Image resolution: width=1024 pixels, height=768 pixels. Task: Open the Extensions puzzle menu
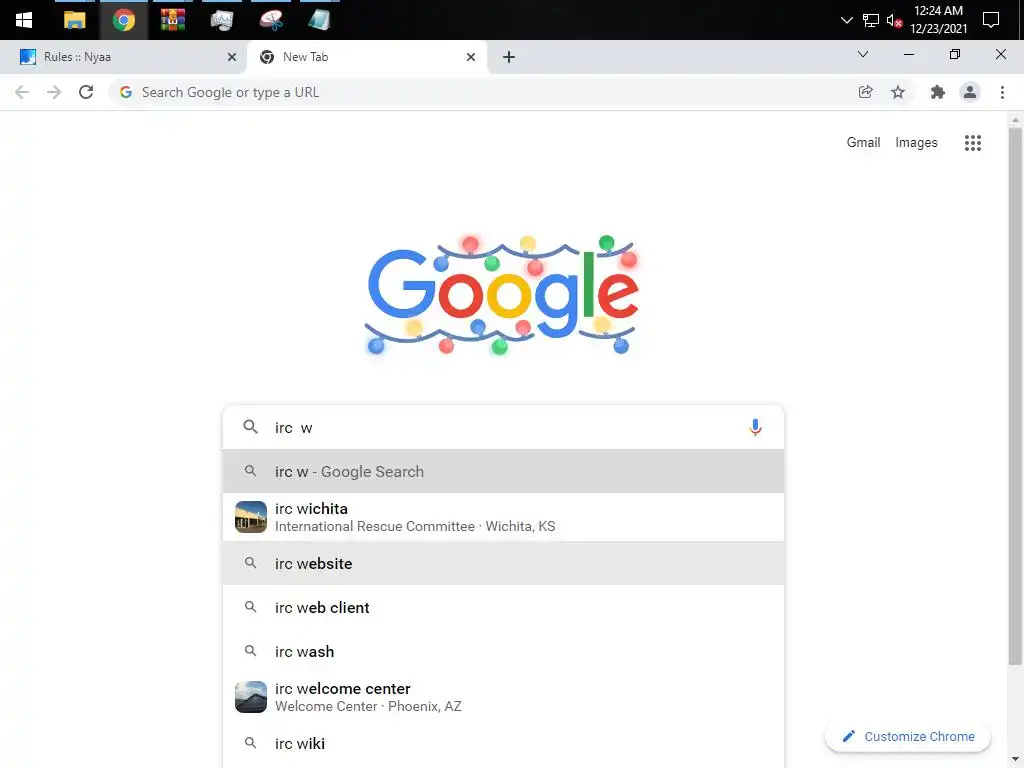(938, 92)
